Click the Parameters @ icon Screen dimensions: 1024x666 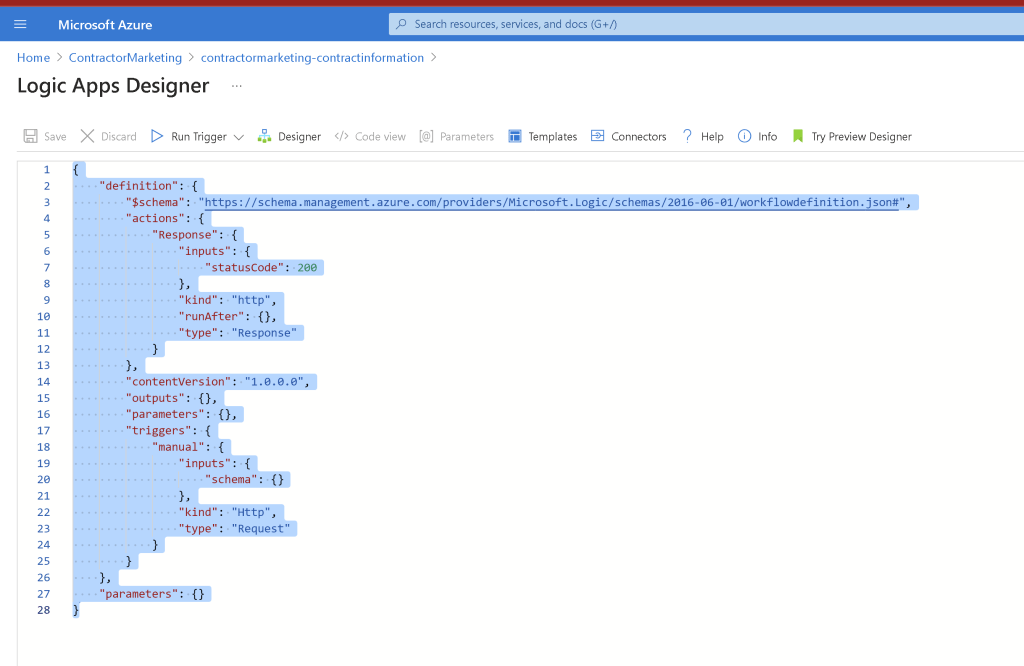426,136
